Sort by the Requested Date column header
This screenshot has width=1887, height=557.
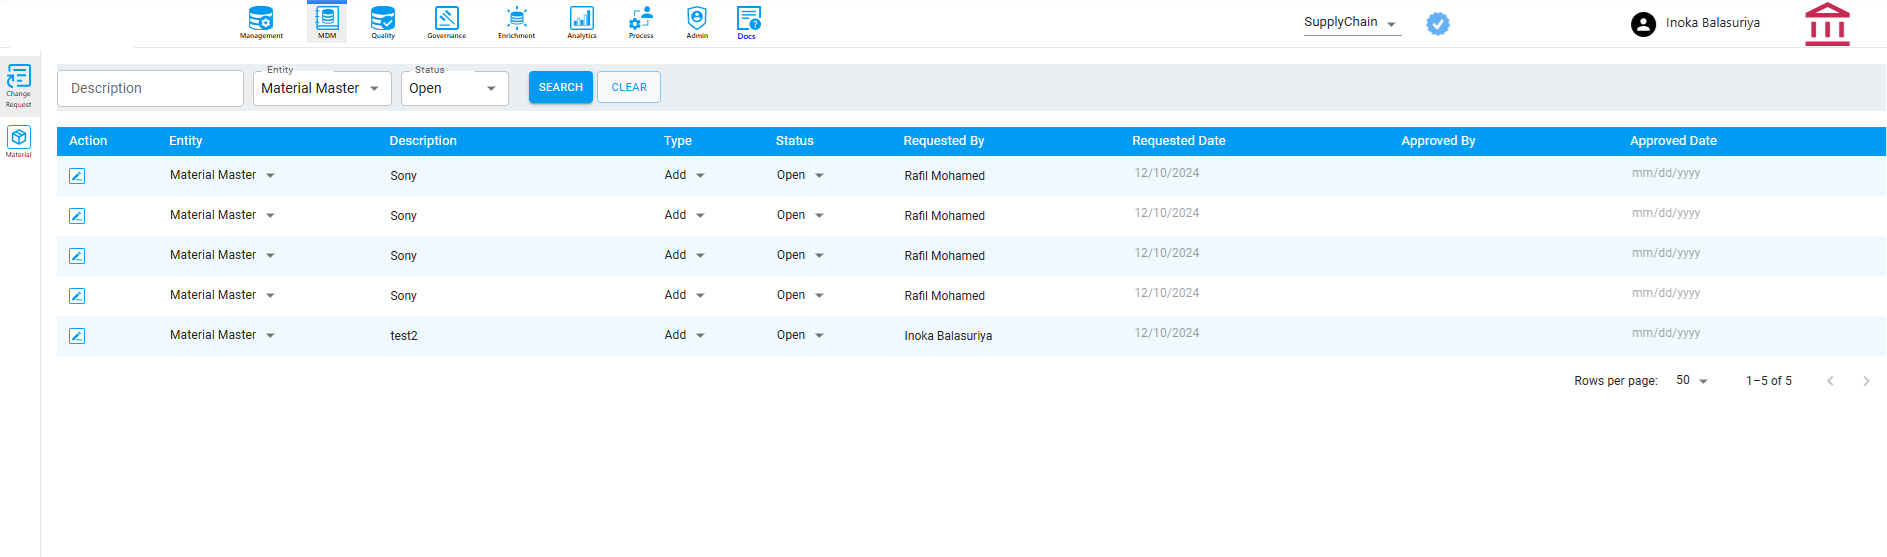pyautogui.click(x=1179, y=141)
